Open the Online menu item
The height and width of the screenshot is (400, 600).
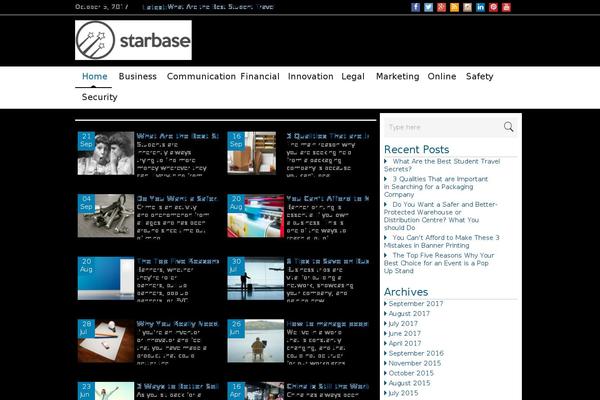pyautogui.click(x=442, y=77)
